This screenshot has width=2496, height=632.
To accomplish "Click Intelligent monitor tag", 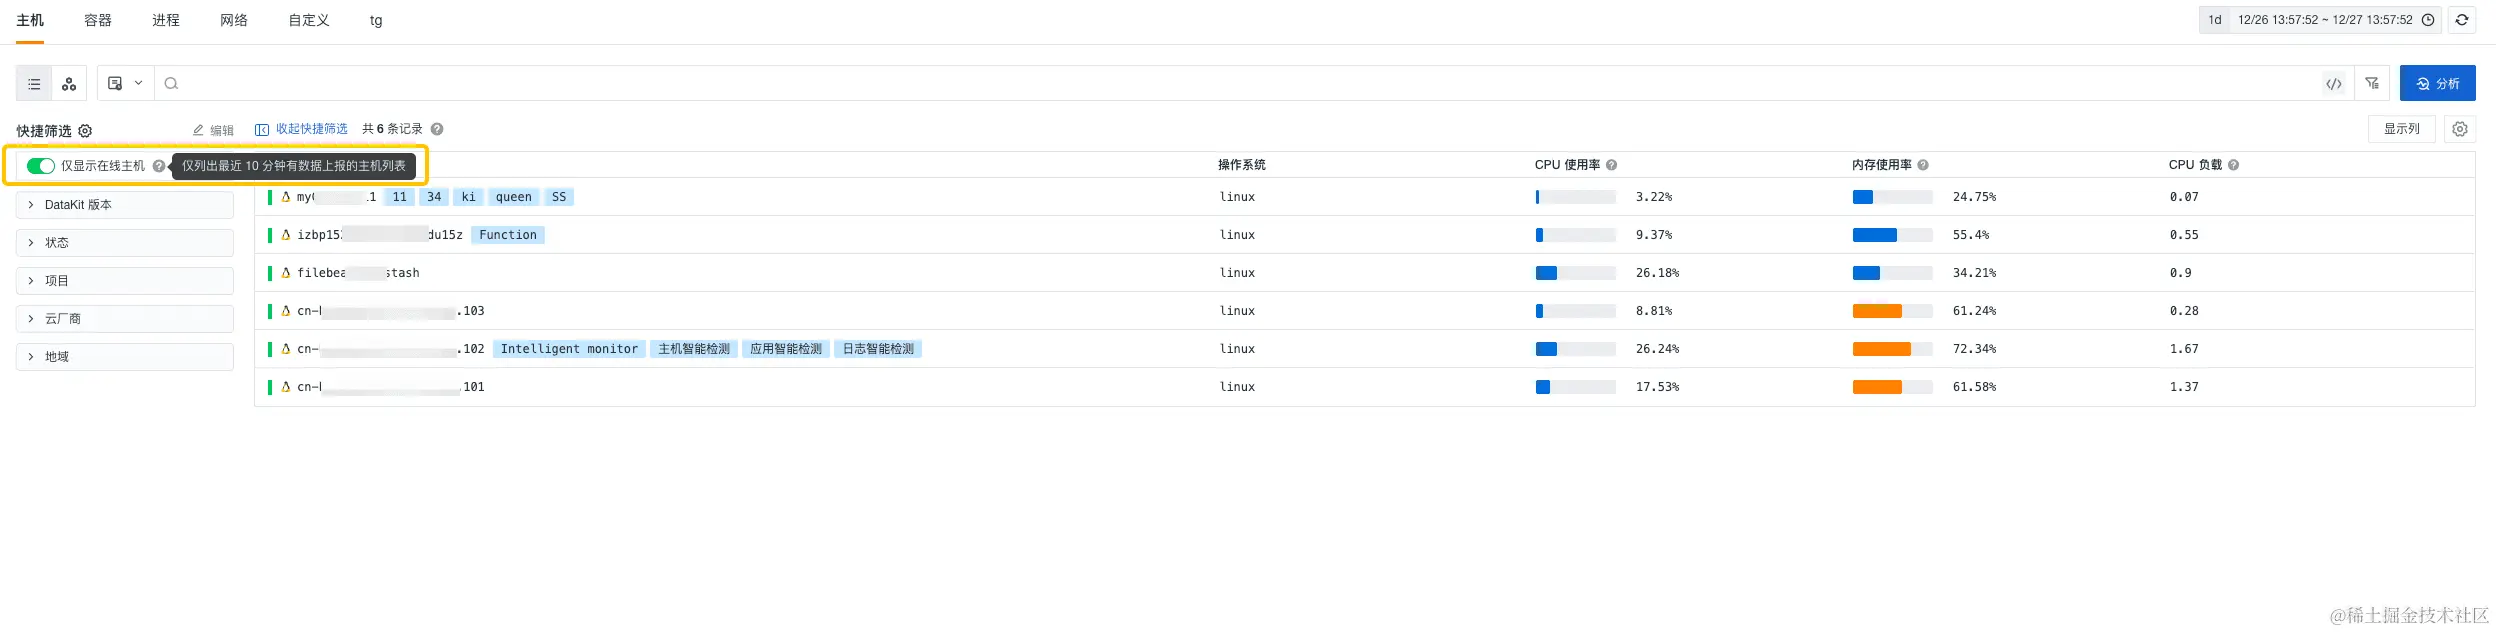I will [x=569, y=349].
